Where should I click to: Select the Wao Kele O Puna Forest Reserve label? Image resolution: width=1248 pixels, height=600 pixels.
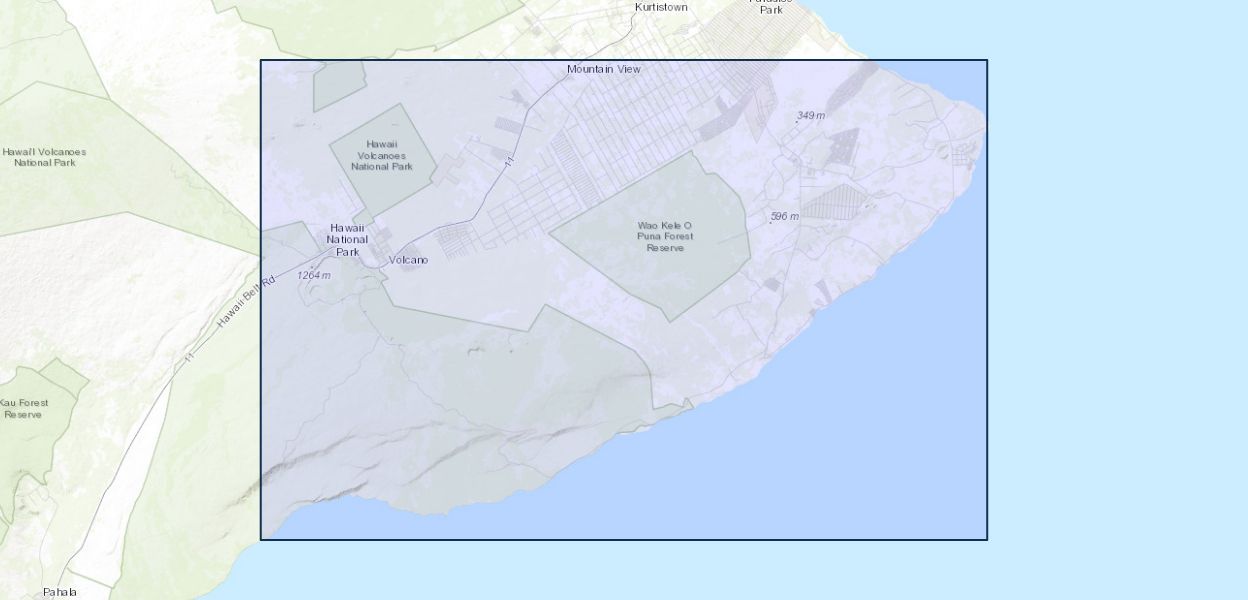coord(665,236)
